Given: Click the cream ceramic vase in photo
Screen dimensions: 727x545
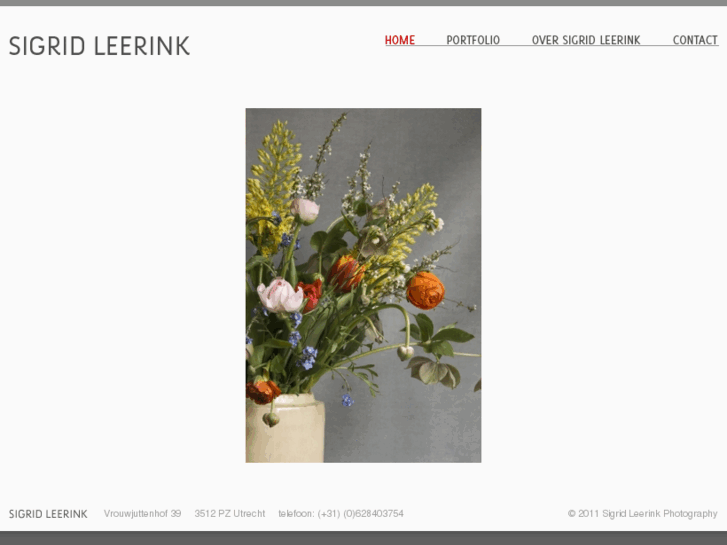Looking at the screenshot, I should pyautogui.click(x=285, y=428).
